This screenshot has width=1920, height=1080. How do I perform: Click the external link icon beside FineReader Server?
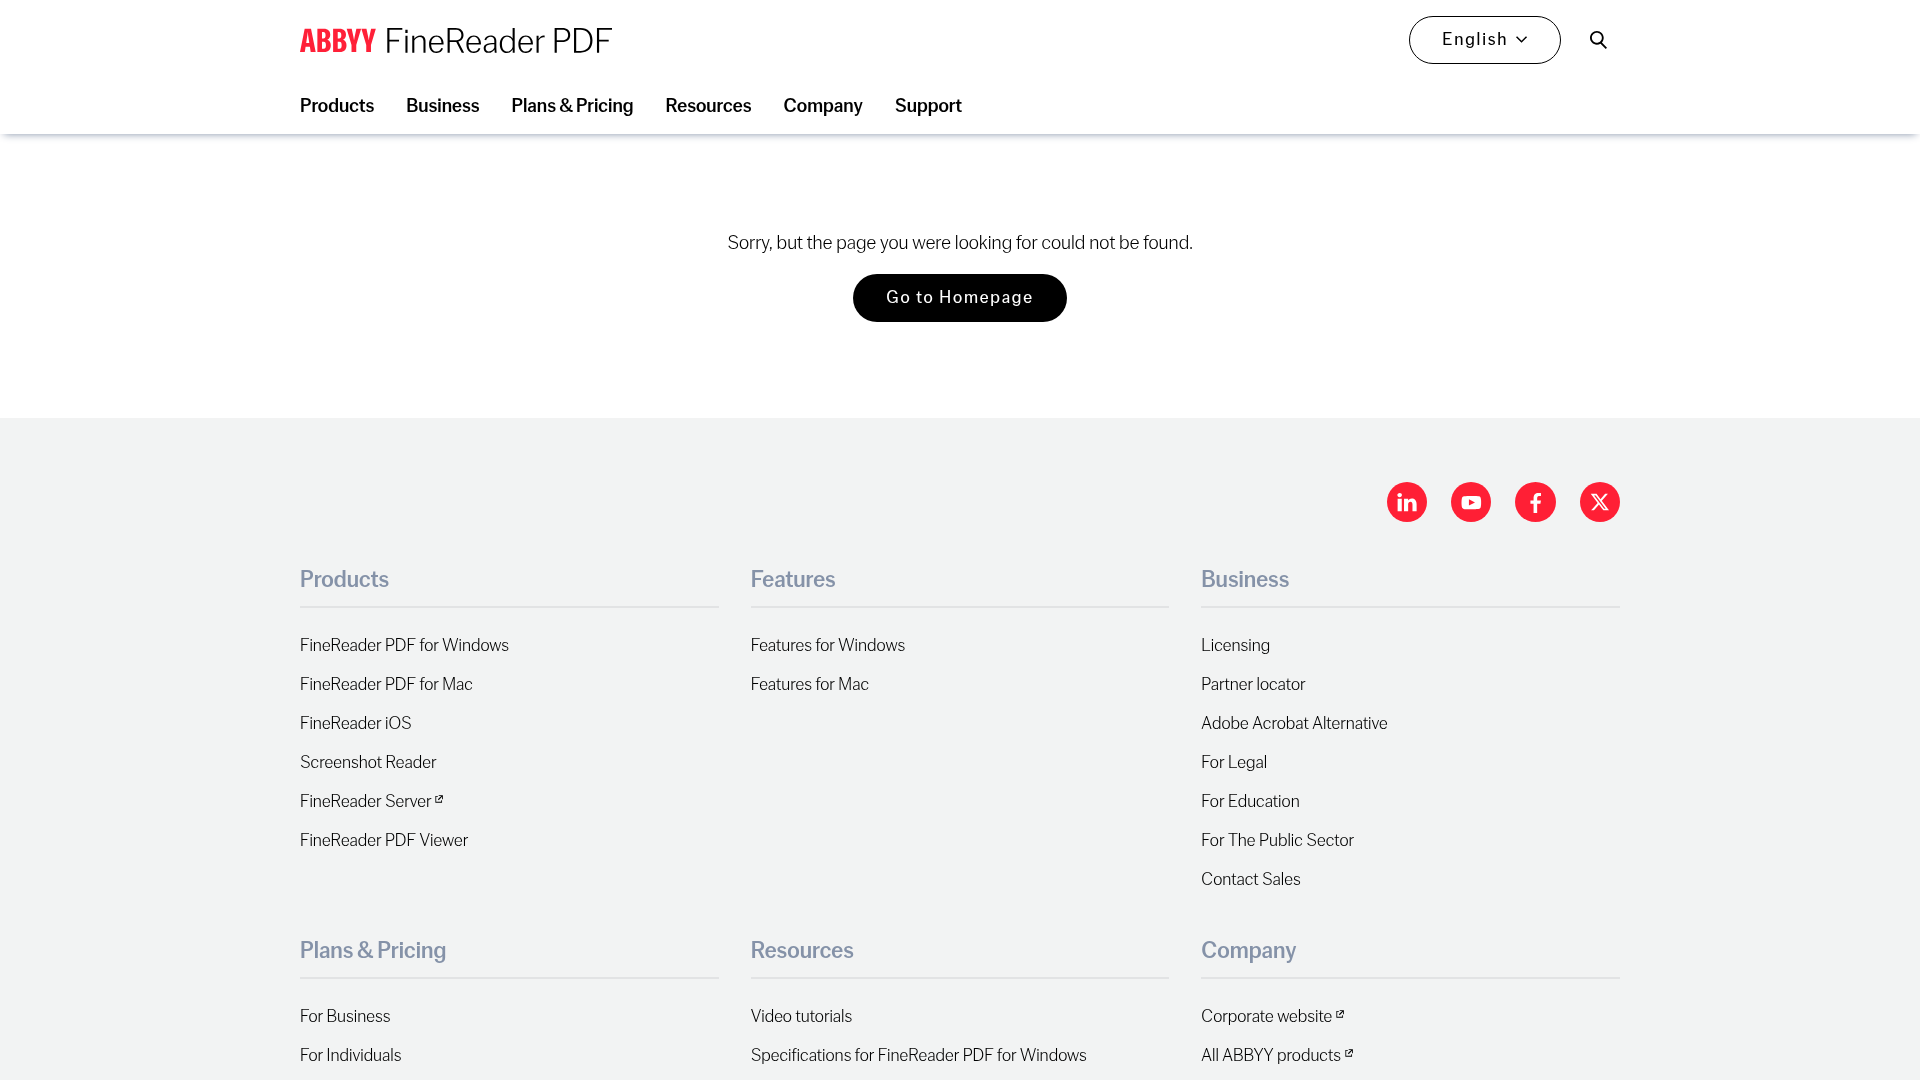[x=440, y=797]
